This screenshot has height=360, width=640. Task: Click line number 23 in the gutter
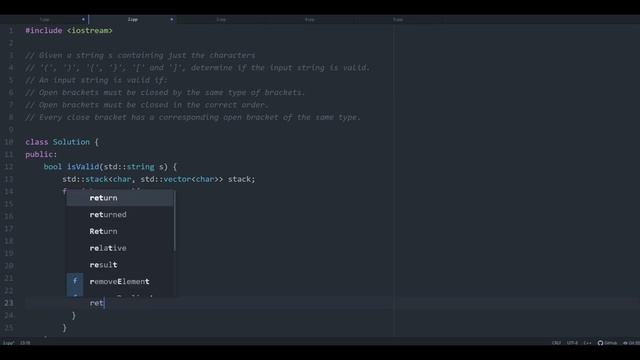(x=9, y=303)
